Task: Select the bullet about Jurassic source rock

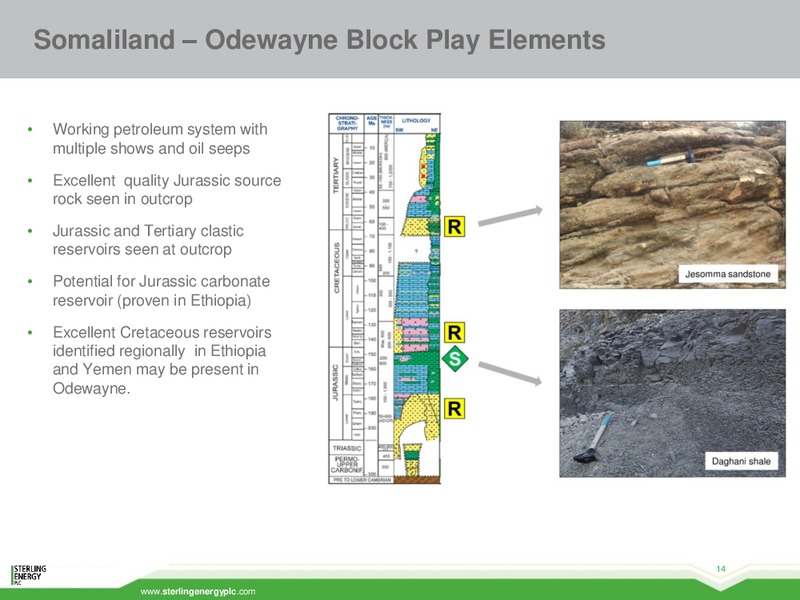Action: point(167,189)
